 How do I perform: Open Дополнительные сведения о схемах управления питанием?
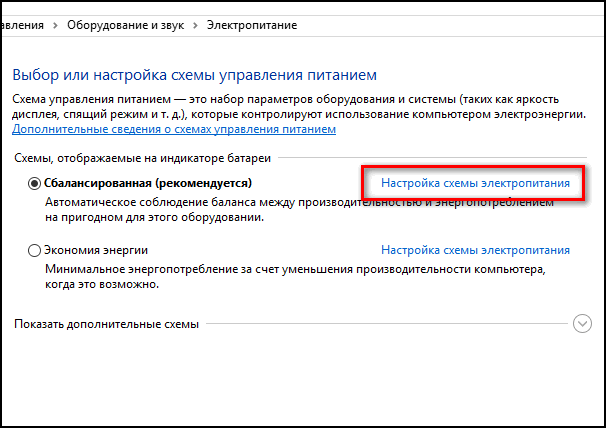coord(174,129)
